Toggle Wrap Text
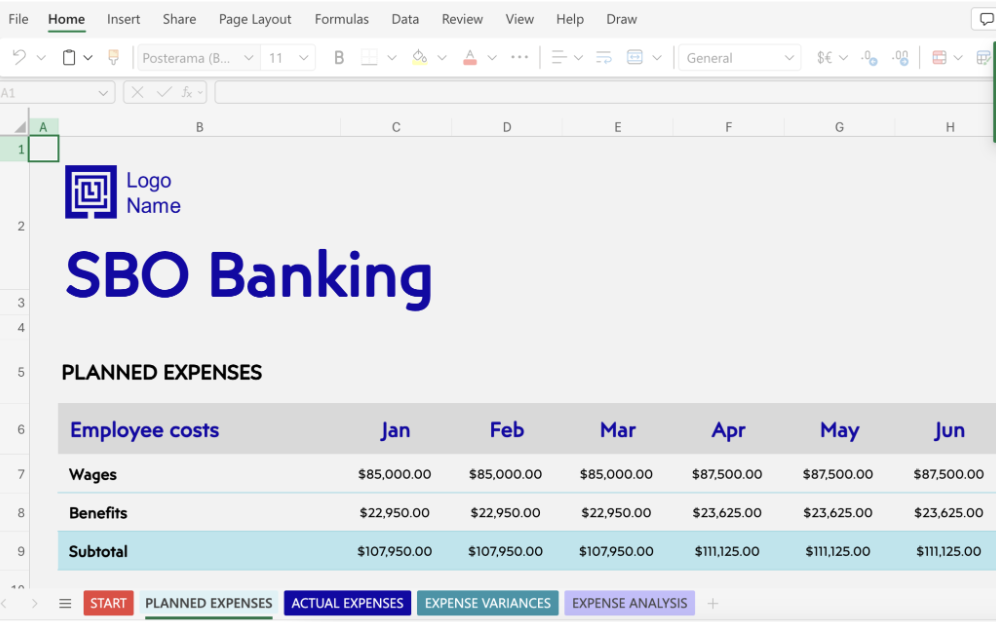Viewport: 996px width, 624px height. (603, 58)
